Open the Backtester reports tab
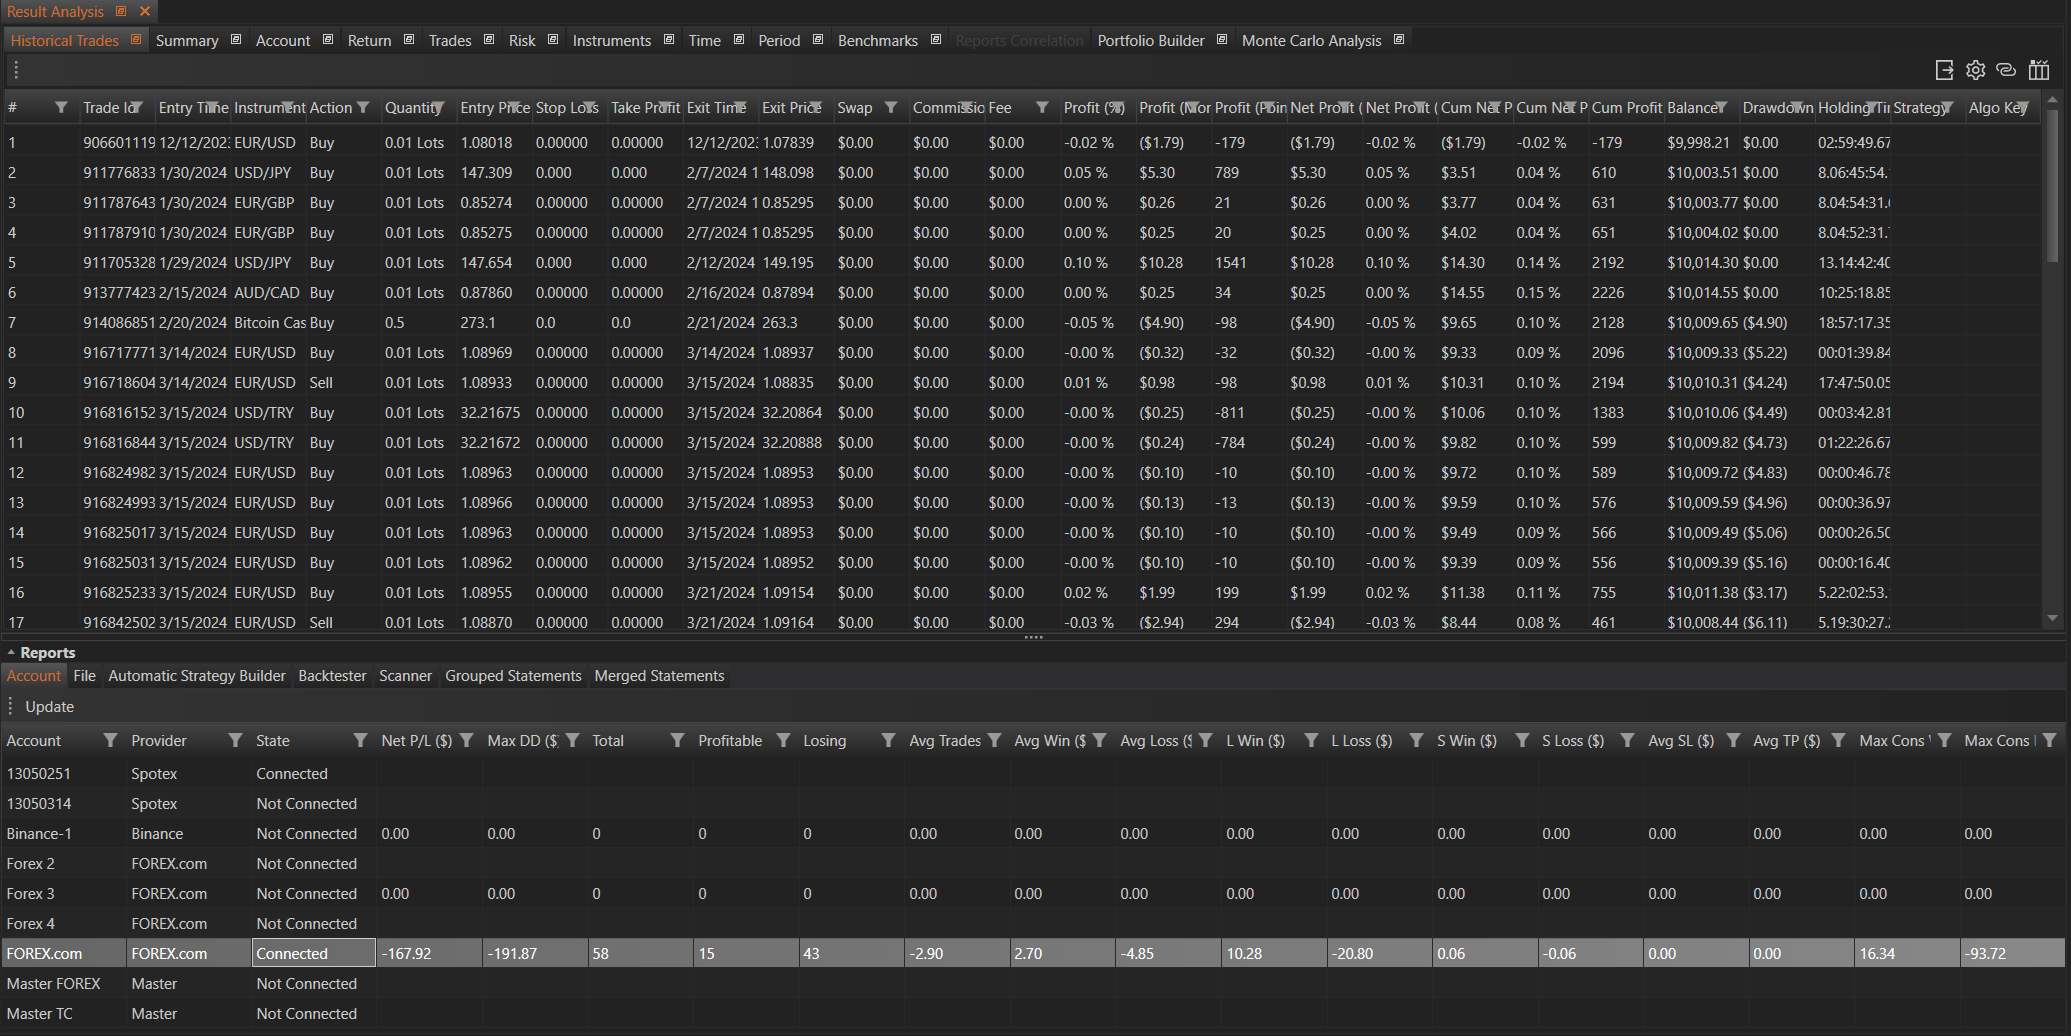The image size is (2071, 1036). pos(332,676)
